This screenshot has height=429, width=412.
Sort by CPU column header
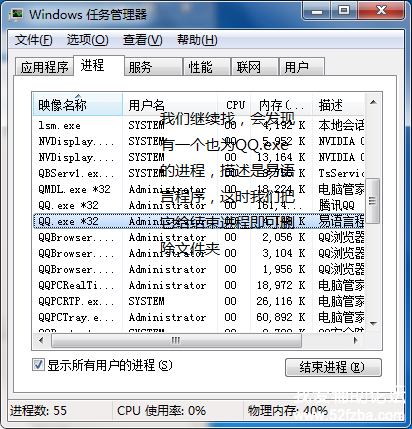tap(234, 105)
